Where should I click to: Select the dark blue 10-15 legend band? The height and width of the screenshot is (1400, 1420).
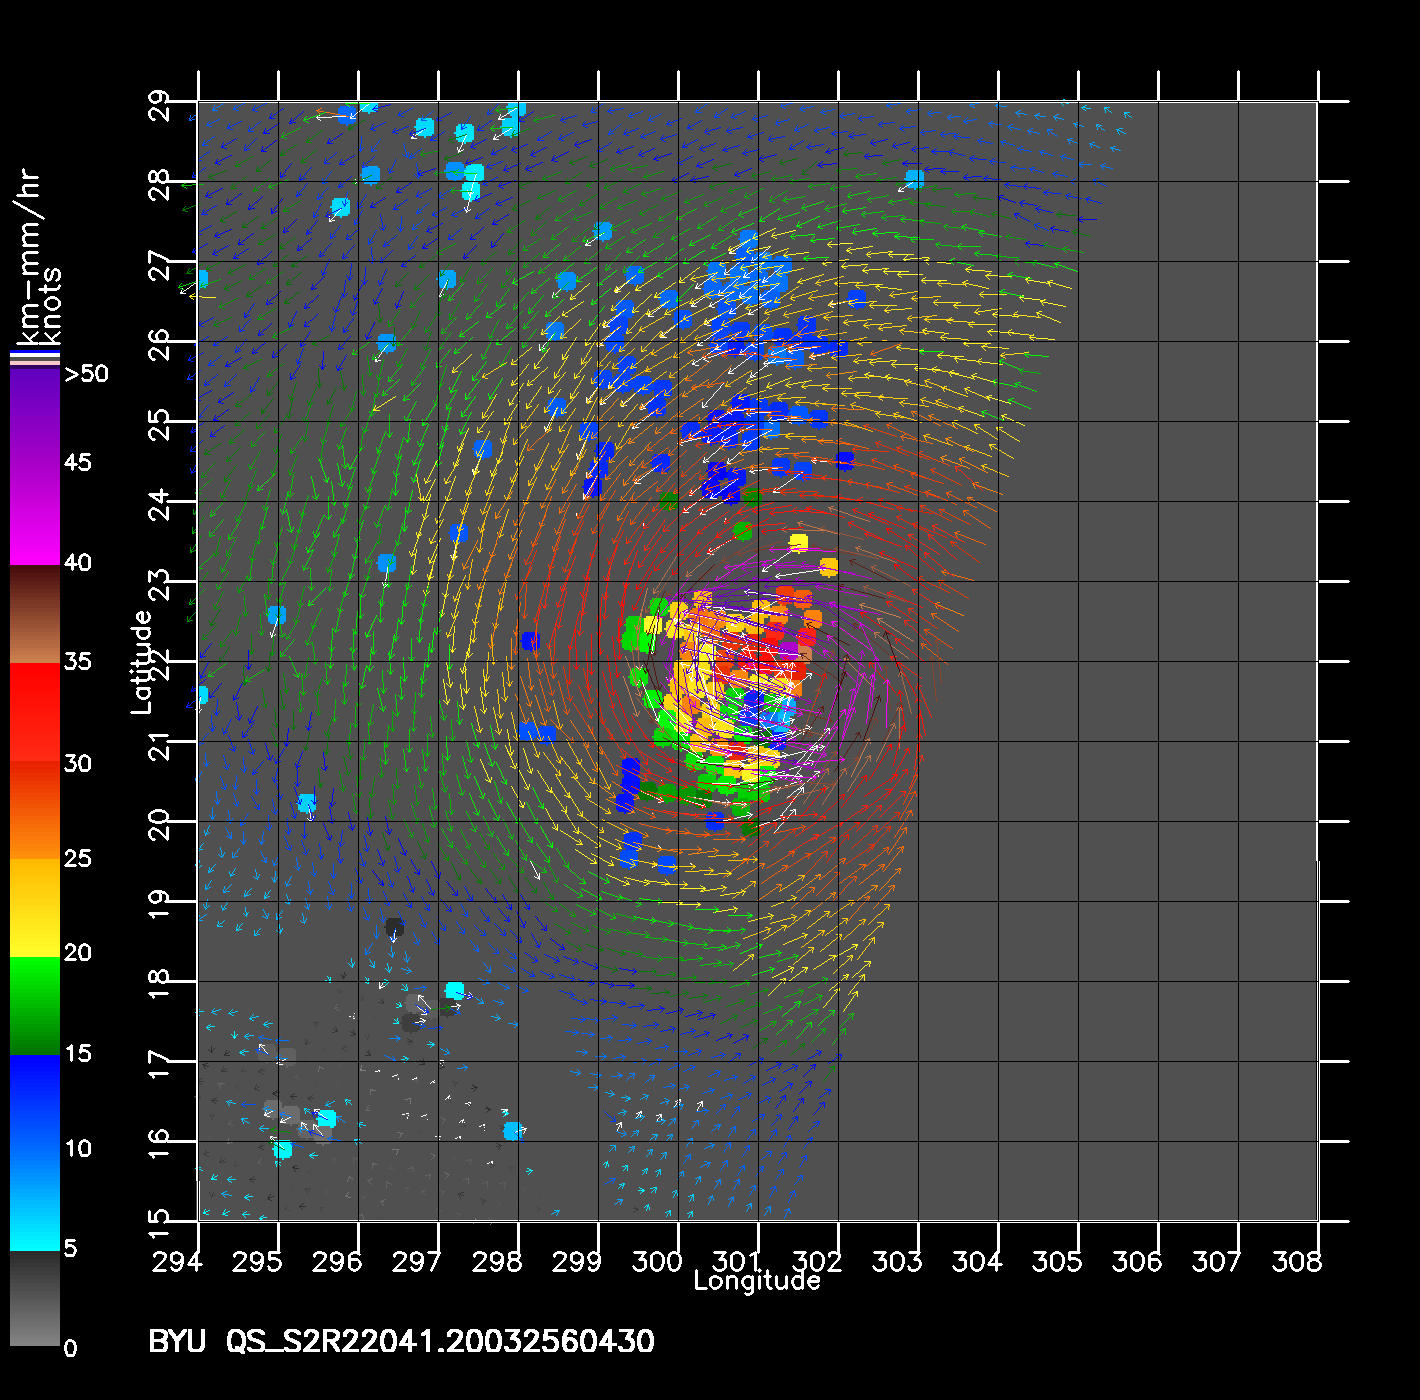tap(34, 1100)
